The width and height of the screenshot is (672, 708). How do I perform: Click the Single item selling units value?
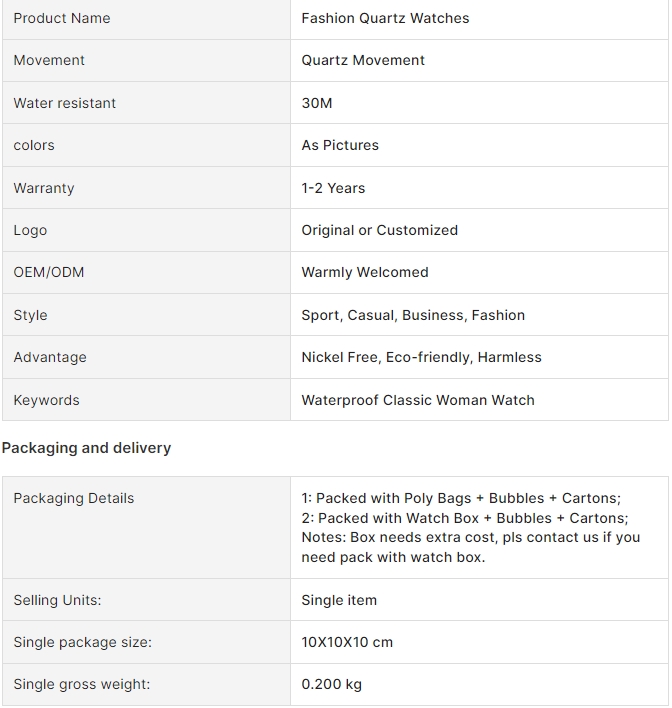(339, 600)
